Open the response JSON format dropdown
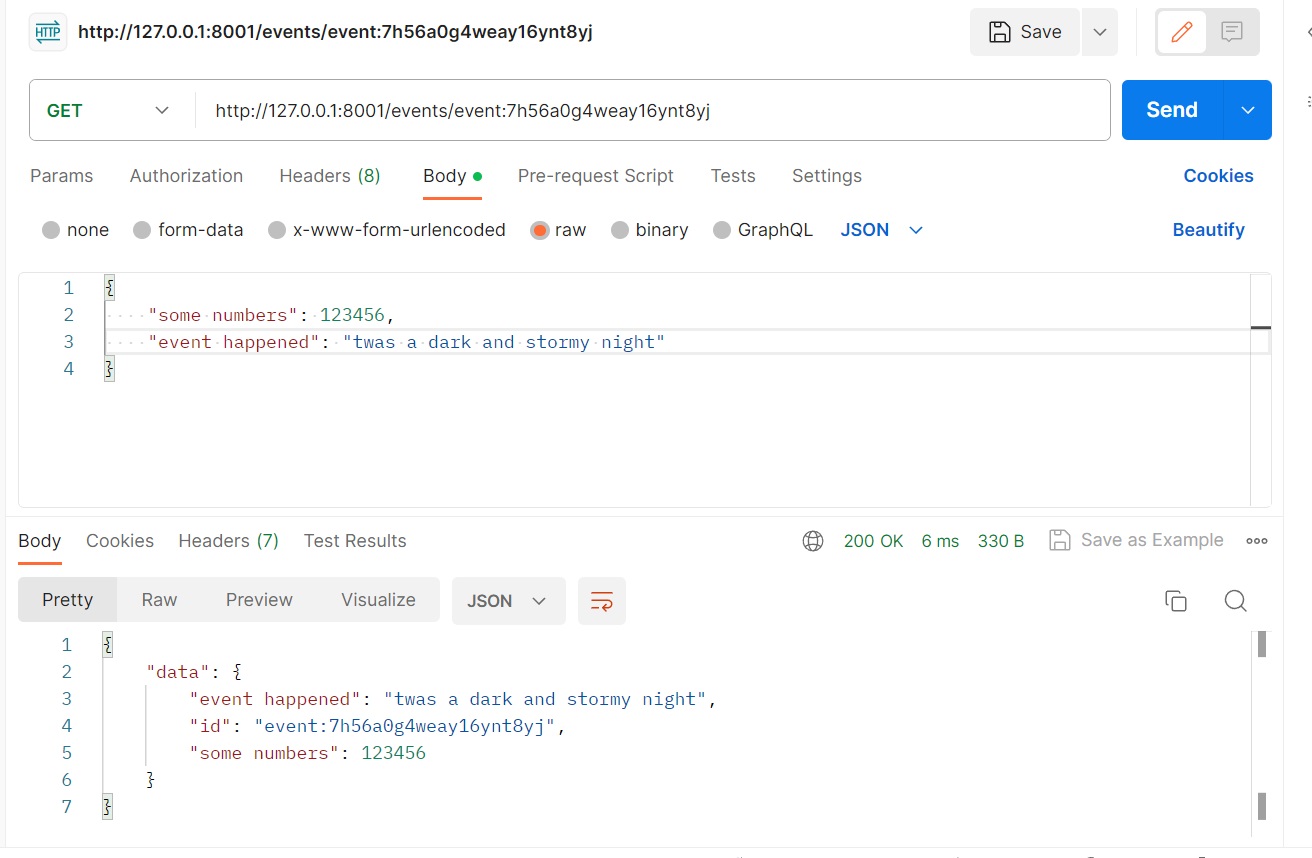Screen dimensions: 1312x858 (508, 601)
